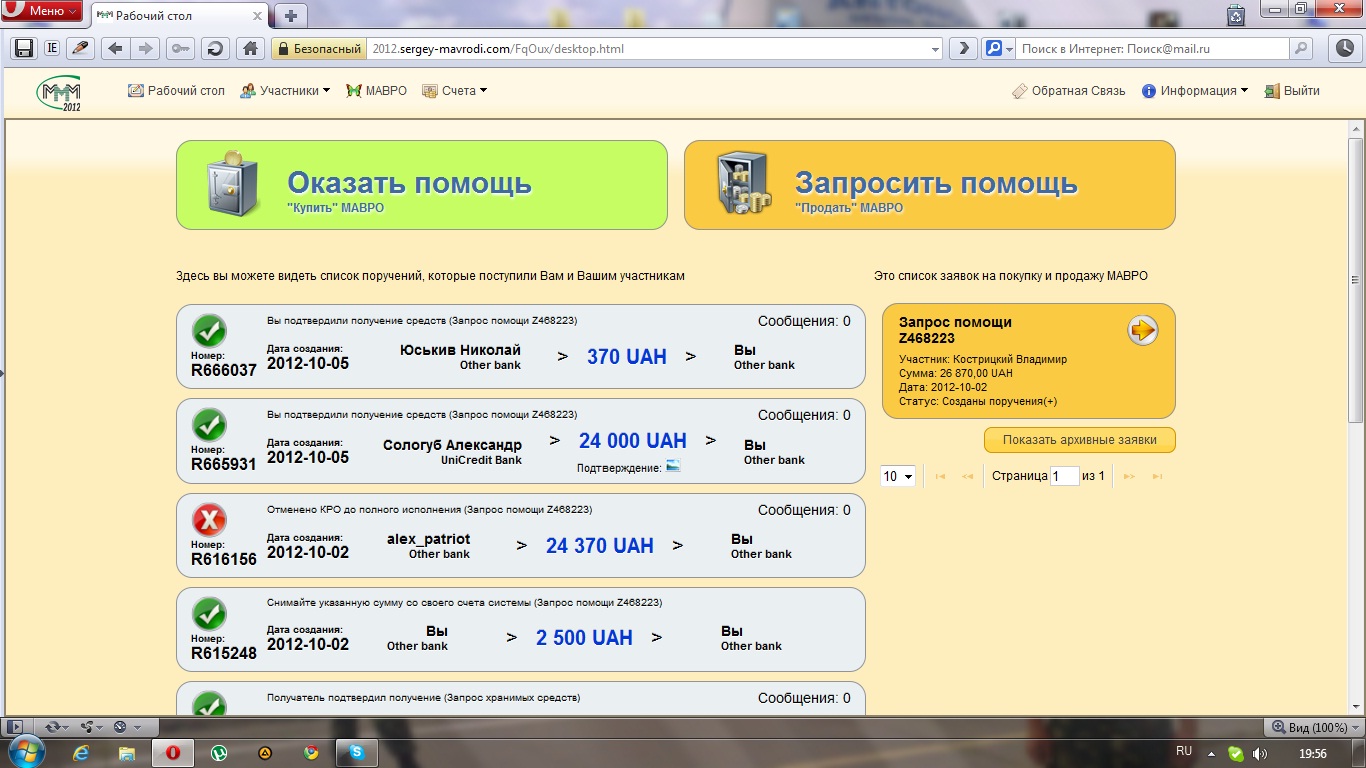
Task: Switch to Skype in the taskbar
Action: pyautogui.click(x=357, y=753)
